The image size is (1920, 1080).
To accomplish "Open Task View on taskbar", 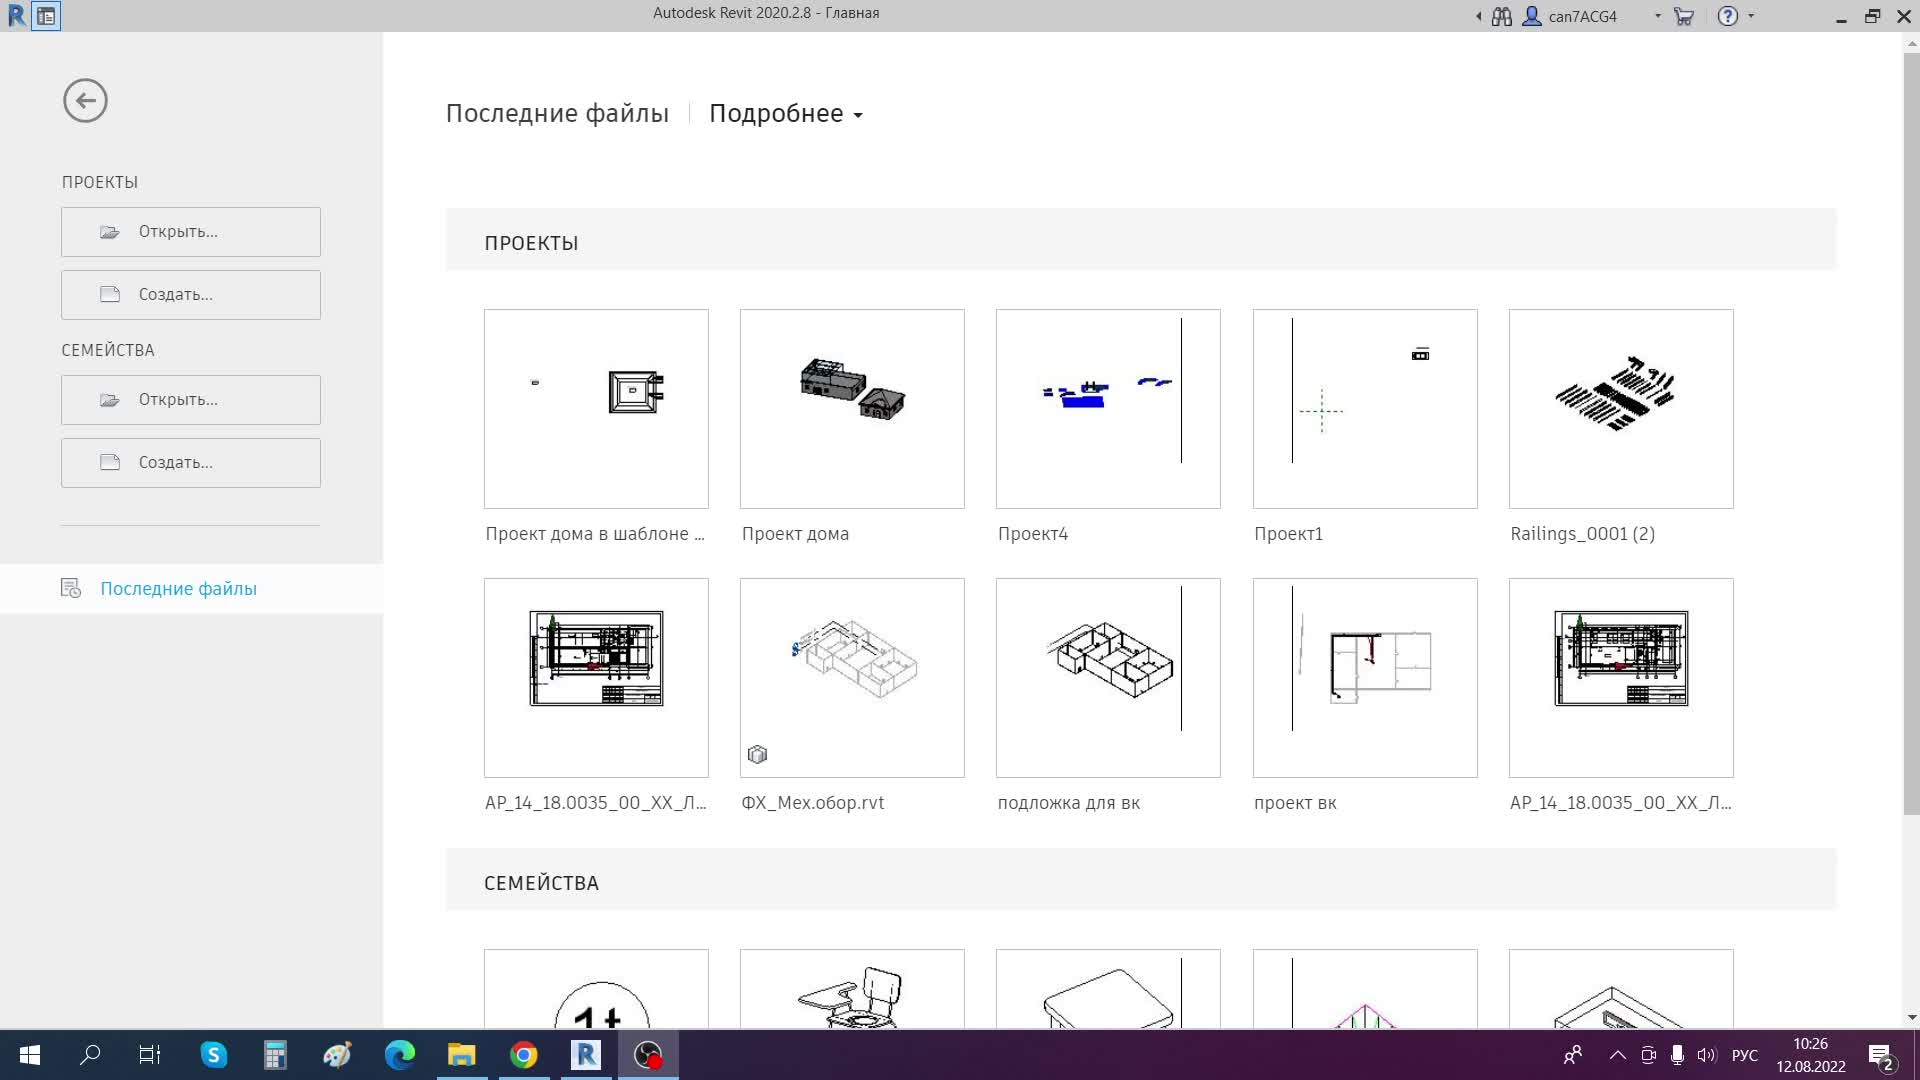I will tap(150, 1055).
